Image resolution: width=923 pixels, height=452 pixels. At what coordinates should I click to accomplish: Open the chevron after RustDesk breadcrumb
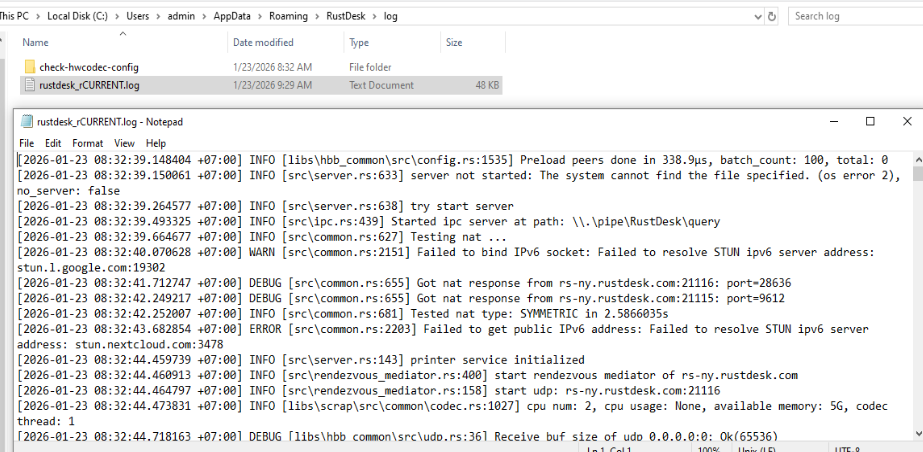[374, 16]
